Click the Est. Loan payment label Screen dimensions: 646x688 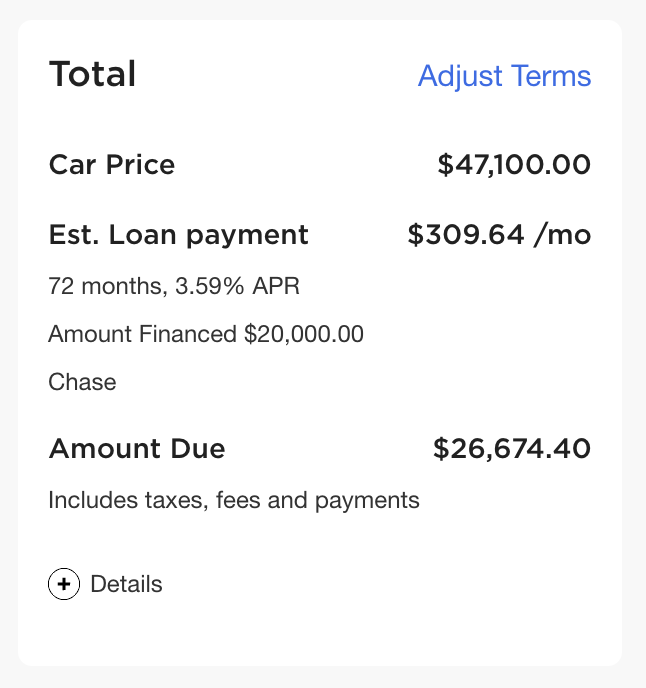point(179,236)
